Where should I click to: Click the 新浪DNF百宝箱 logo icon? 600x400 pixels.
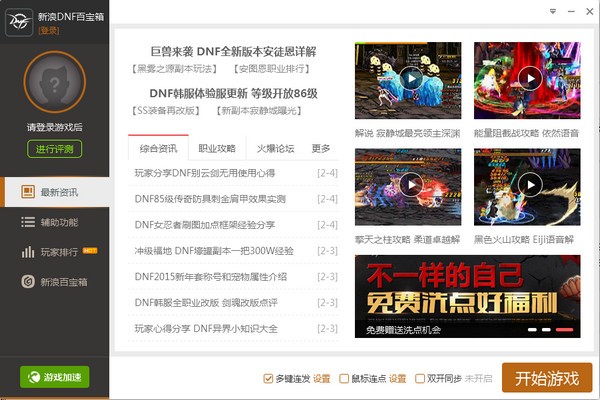[18, 25]
